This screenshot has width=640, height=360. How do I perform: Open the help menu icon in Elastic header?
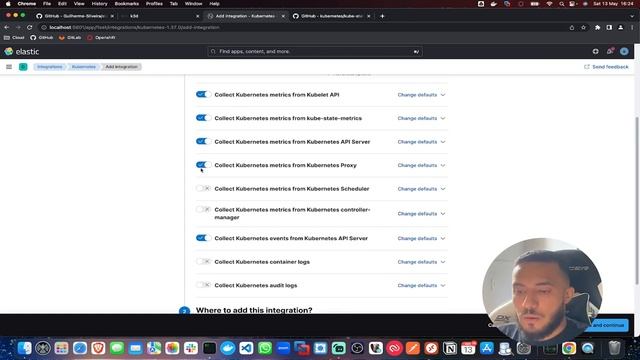(596, 51)
